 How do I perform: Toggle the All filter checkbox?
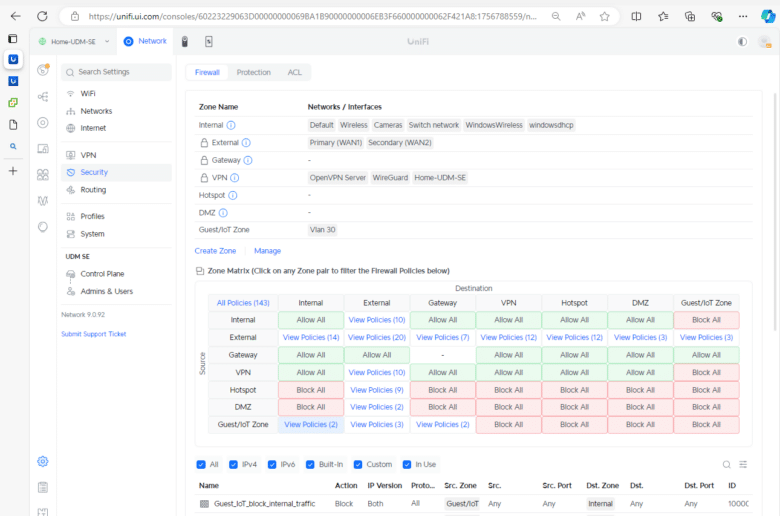click(x=201, y=464)
